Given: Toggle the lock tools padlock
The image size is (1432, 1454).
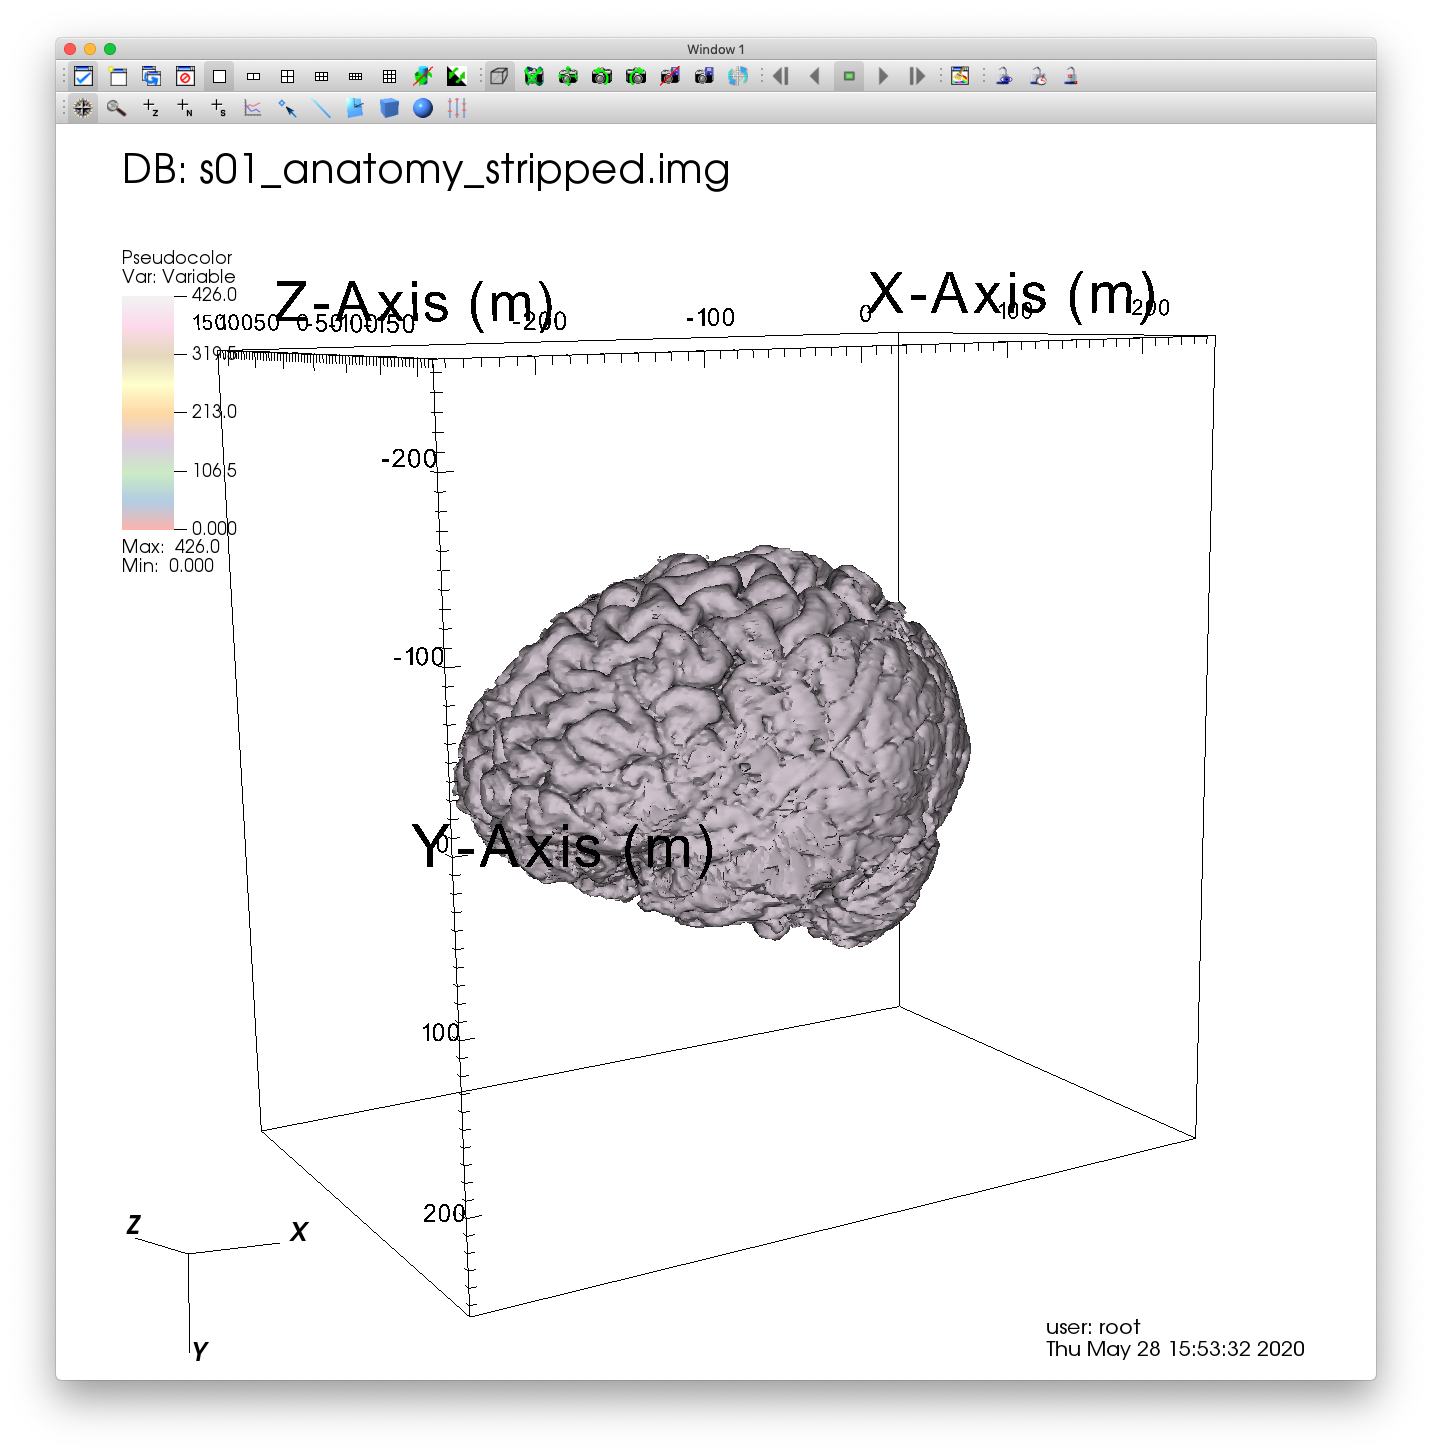Looking at the screenshot, I should point(1071,76).
